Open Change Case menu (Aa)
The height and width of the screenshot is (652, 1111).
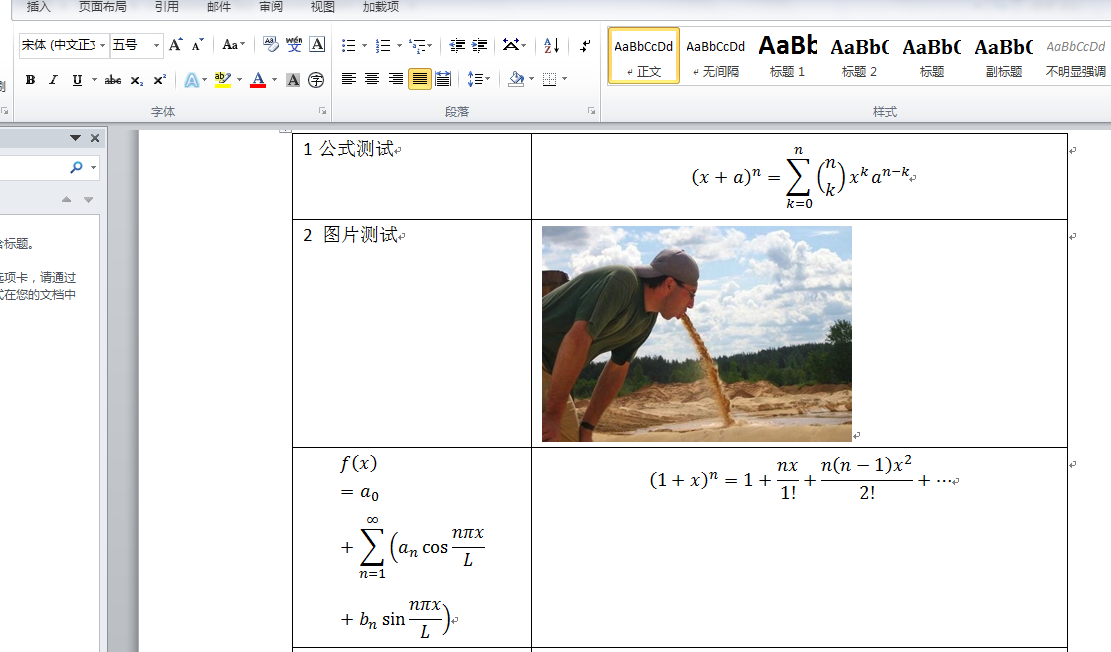(x=233, y=45)
